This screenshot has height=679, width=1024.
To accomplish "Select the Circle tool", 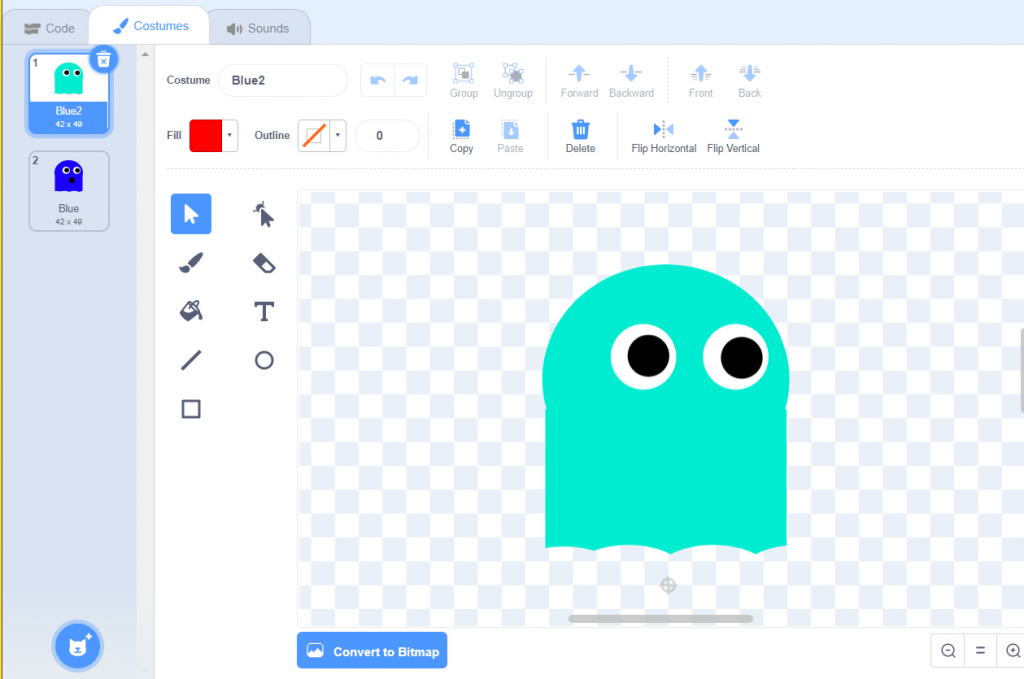I will pyautogui.click(x=264, y=360).
